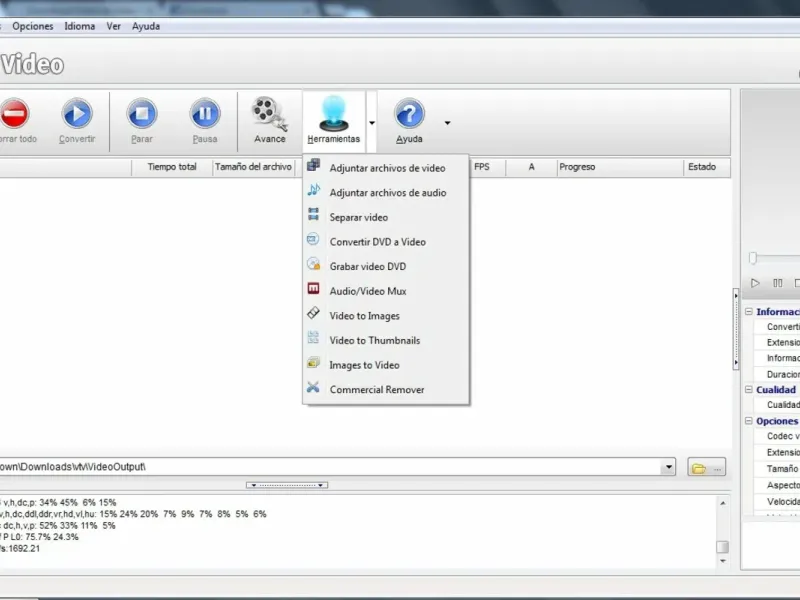Click the Ayuda question mark icon
The height and width of the screenshot is (600, 800).
click(x=409, y=113)
